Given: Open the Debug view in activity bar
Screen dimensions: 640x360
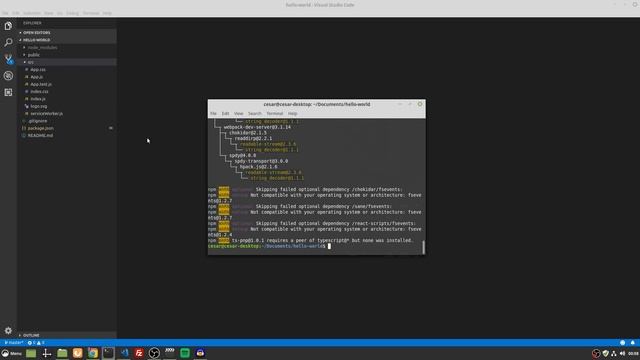Looking at the screenshot, I should (x=8, y=76).
